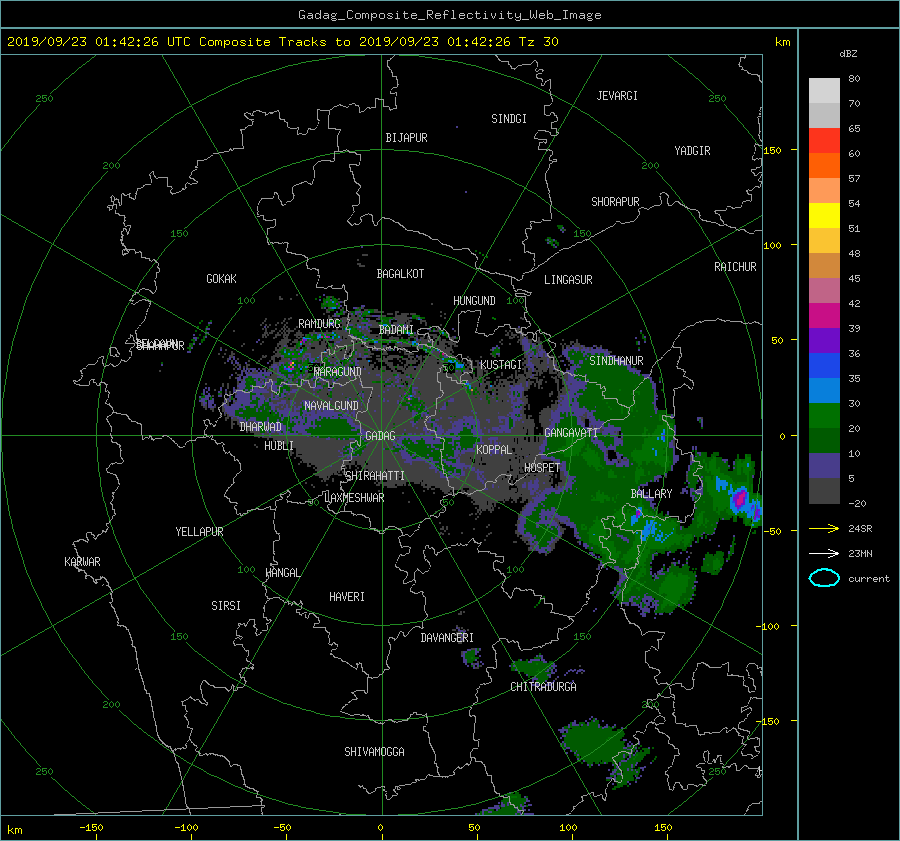Image resolution: width=900 pixels, height=841 pixels.
Task: Click the BALLARY city label
Action: coord(651,494)
